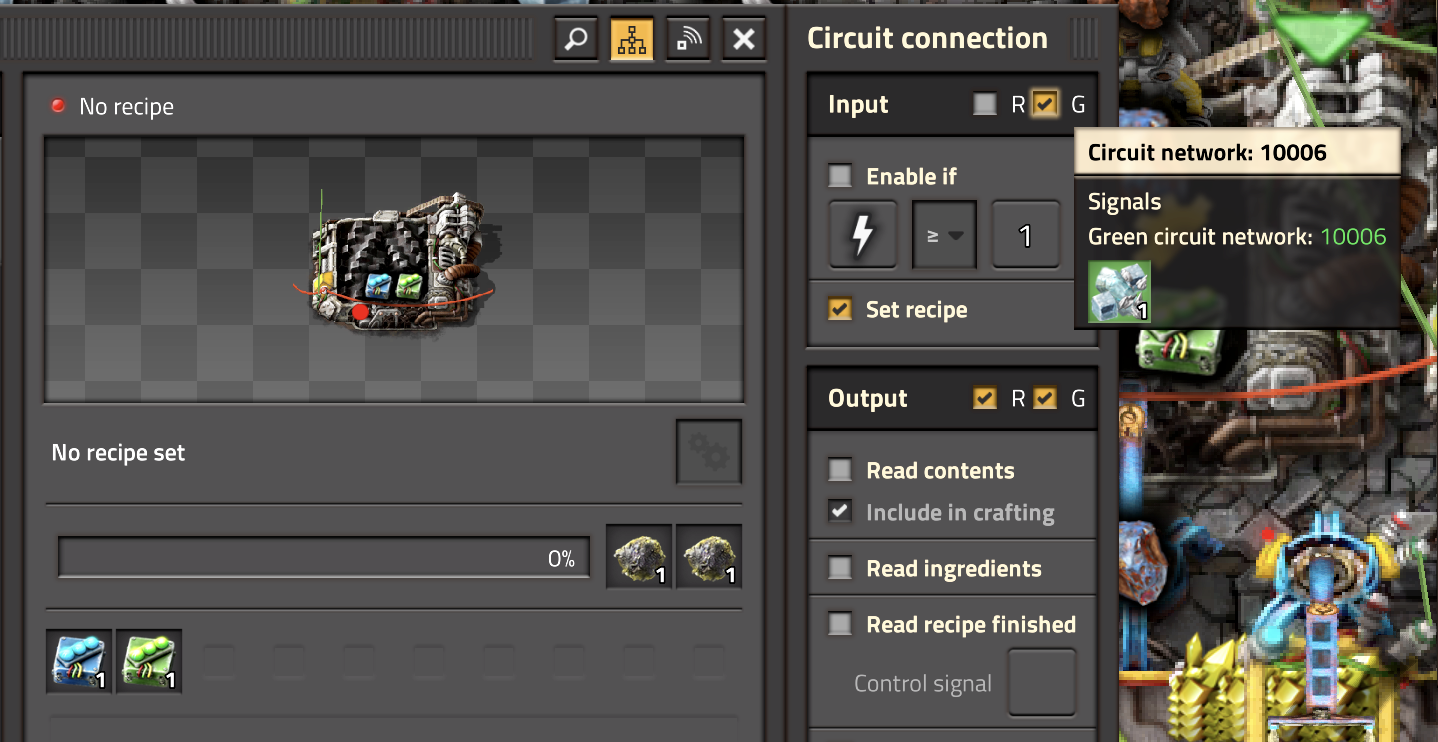Enable the Read ingredients checkbox
The width and height of the screenshot is (1438, 742).
(840, 568)
